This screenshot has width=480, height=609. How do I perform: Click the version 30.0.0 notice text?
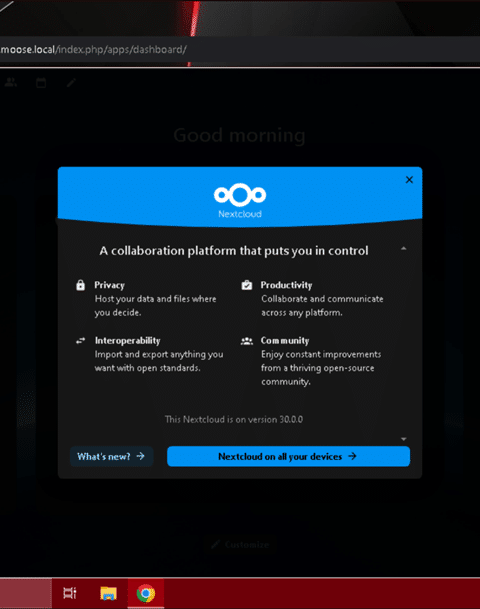[234, 419]
